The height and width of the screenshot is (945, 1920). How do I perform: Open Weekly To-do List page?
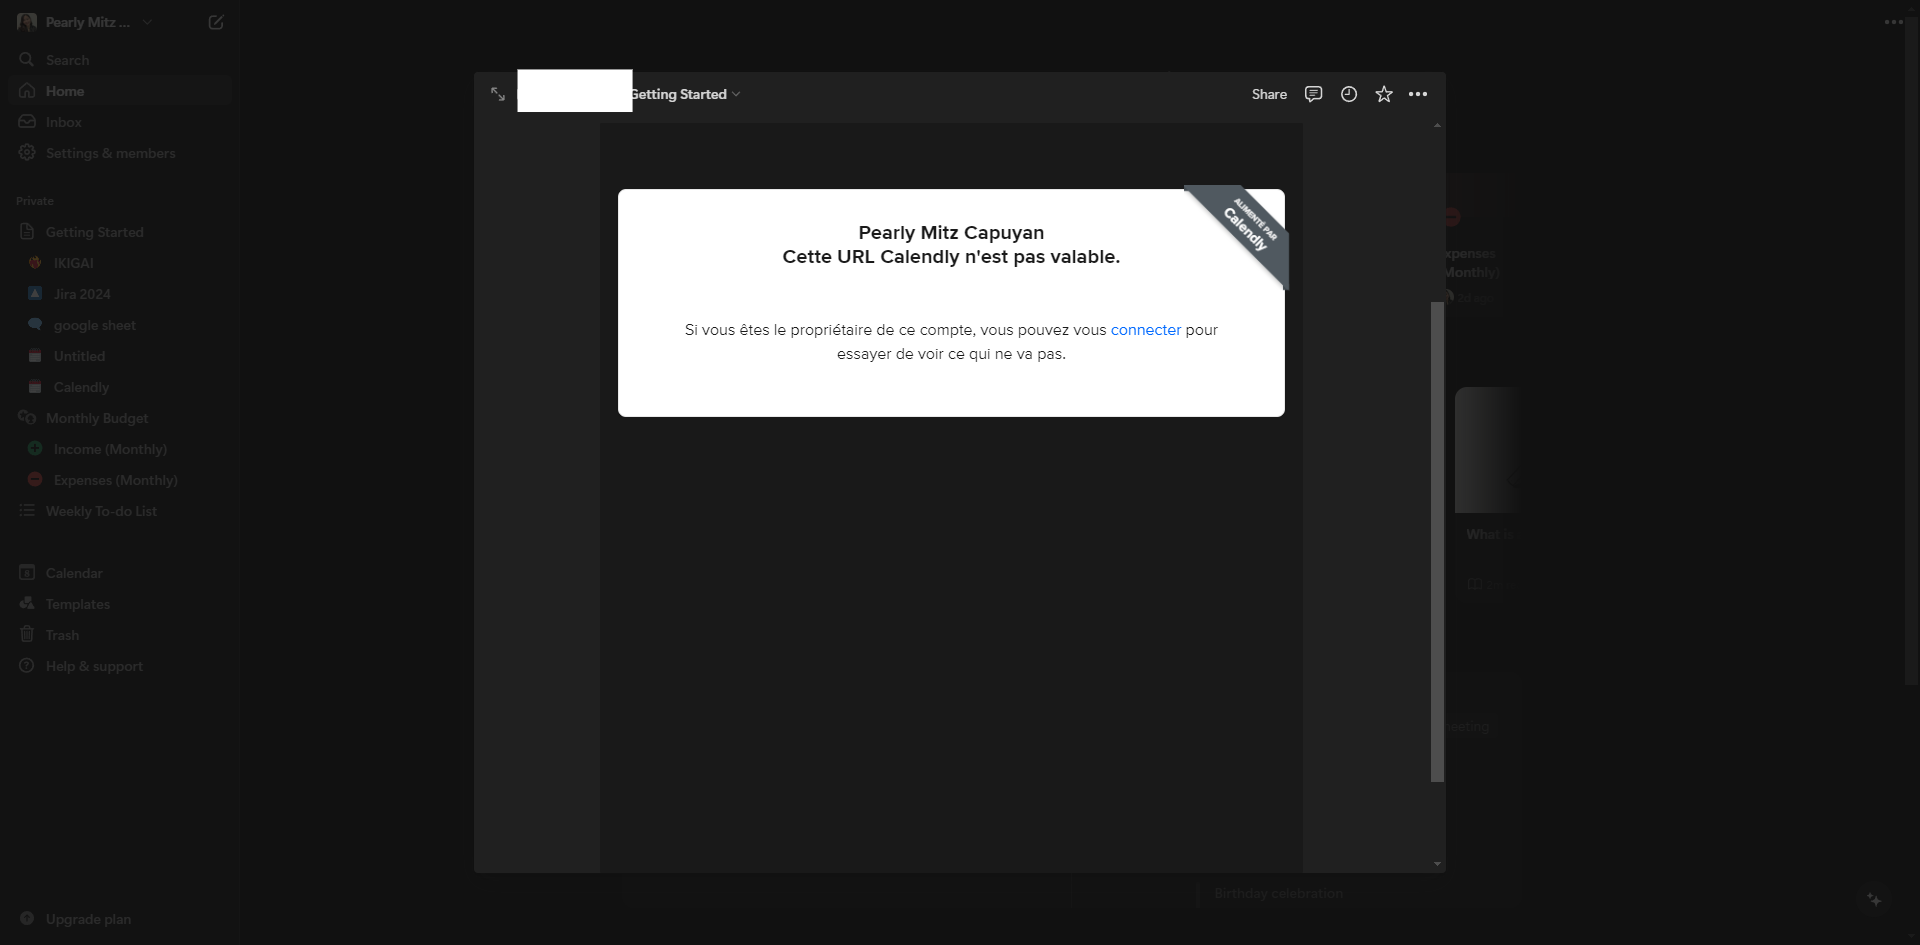120,511
